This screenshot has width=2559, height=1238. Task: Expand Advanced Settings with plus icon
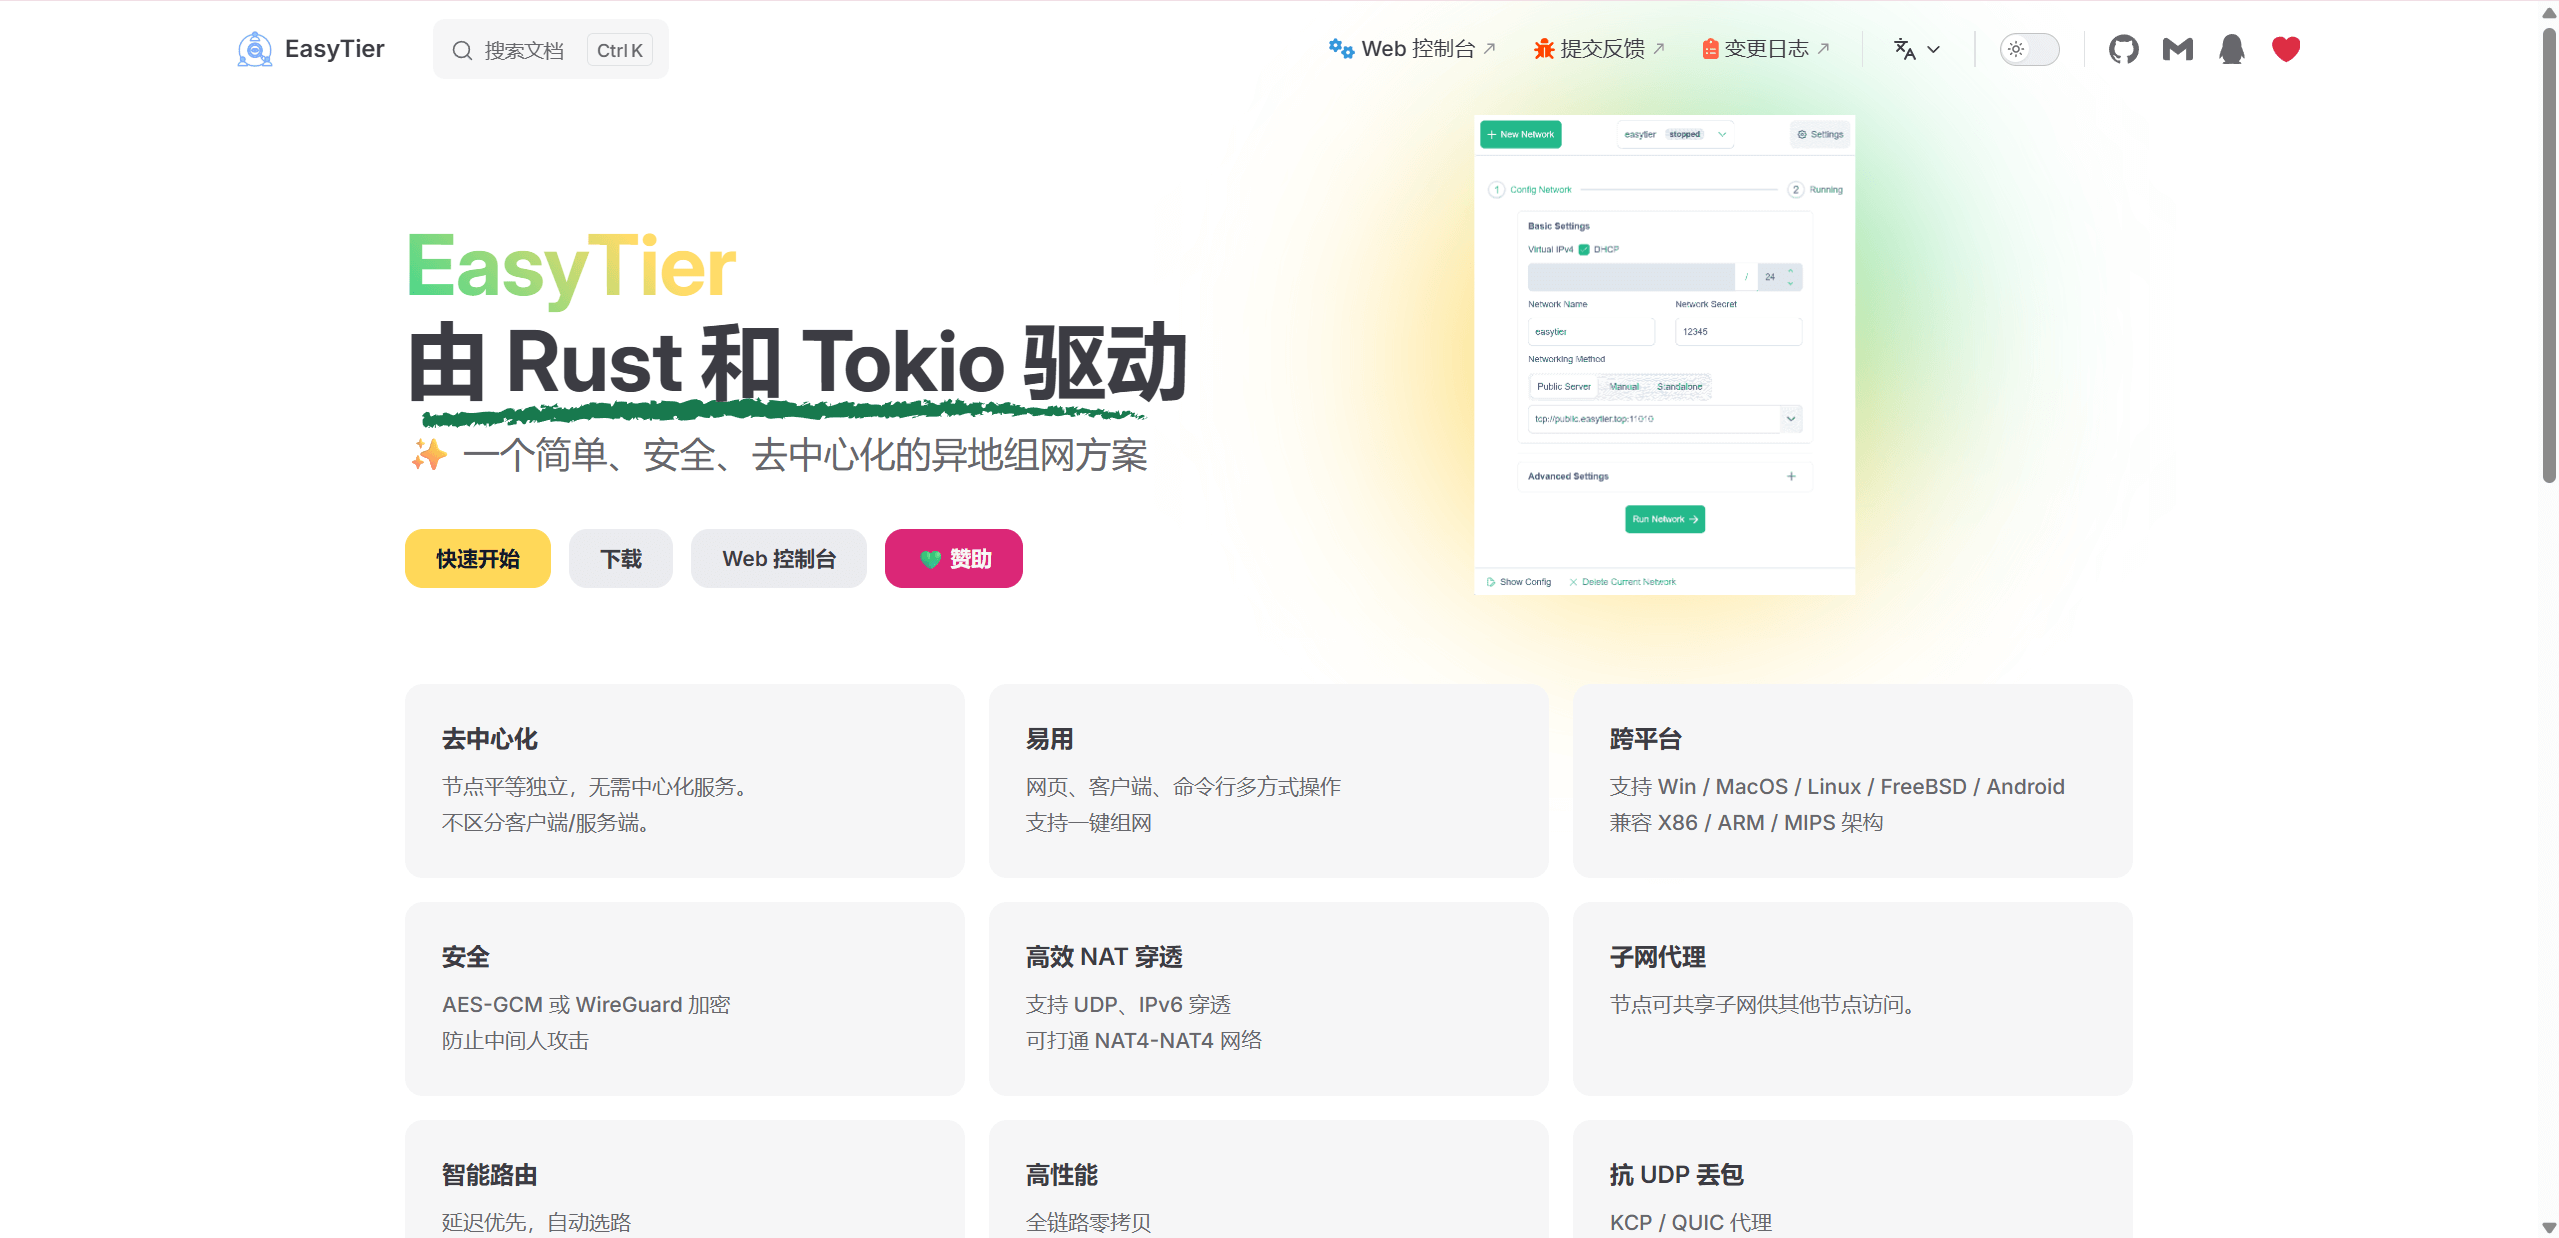pos(1791,477)
